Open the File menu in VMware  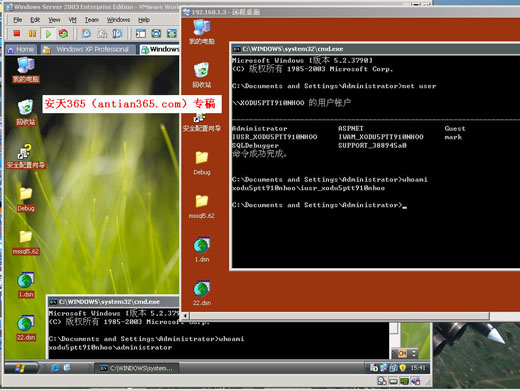[x=17, y=20]
